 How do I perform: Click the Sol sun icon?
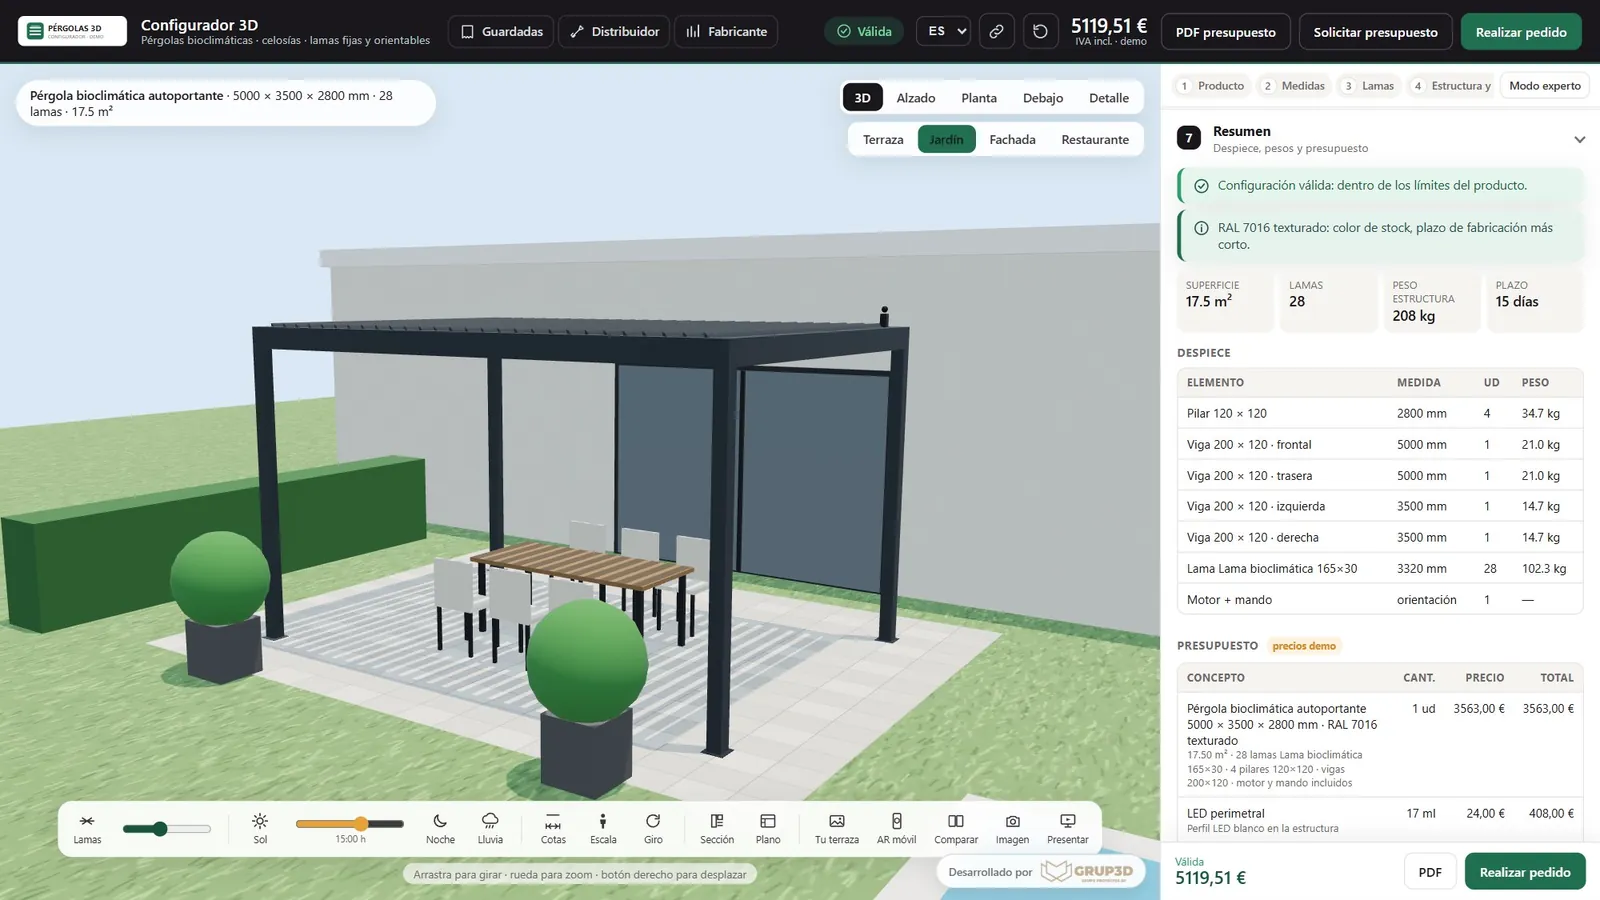(x=260, y=828)
